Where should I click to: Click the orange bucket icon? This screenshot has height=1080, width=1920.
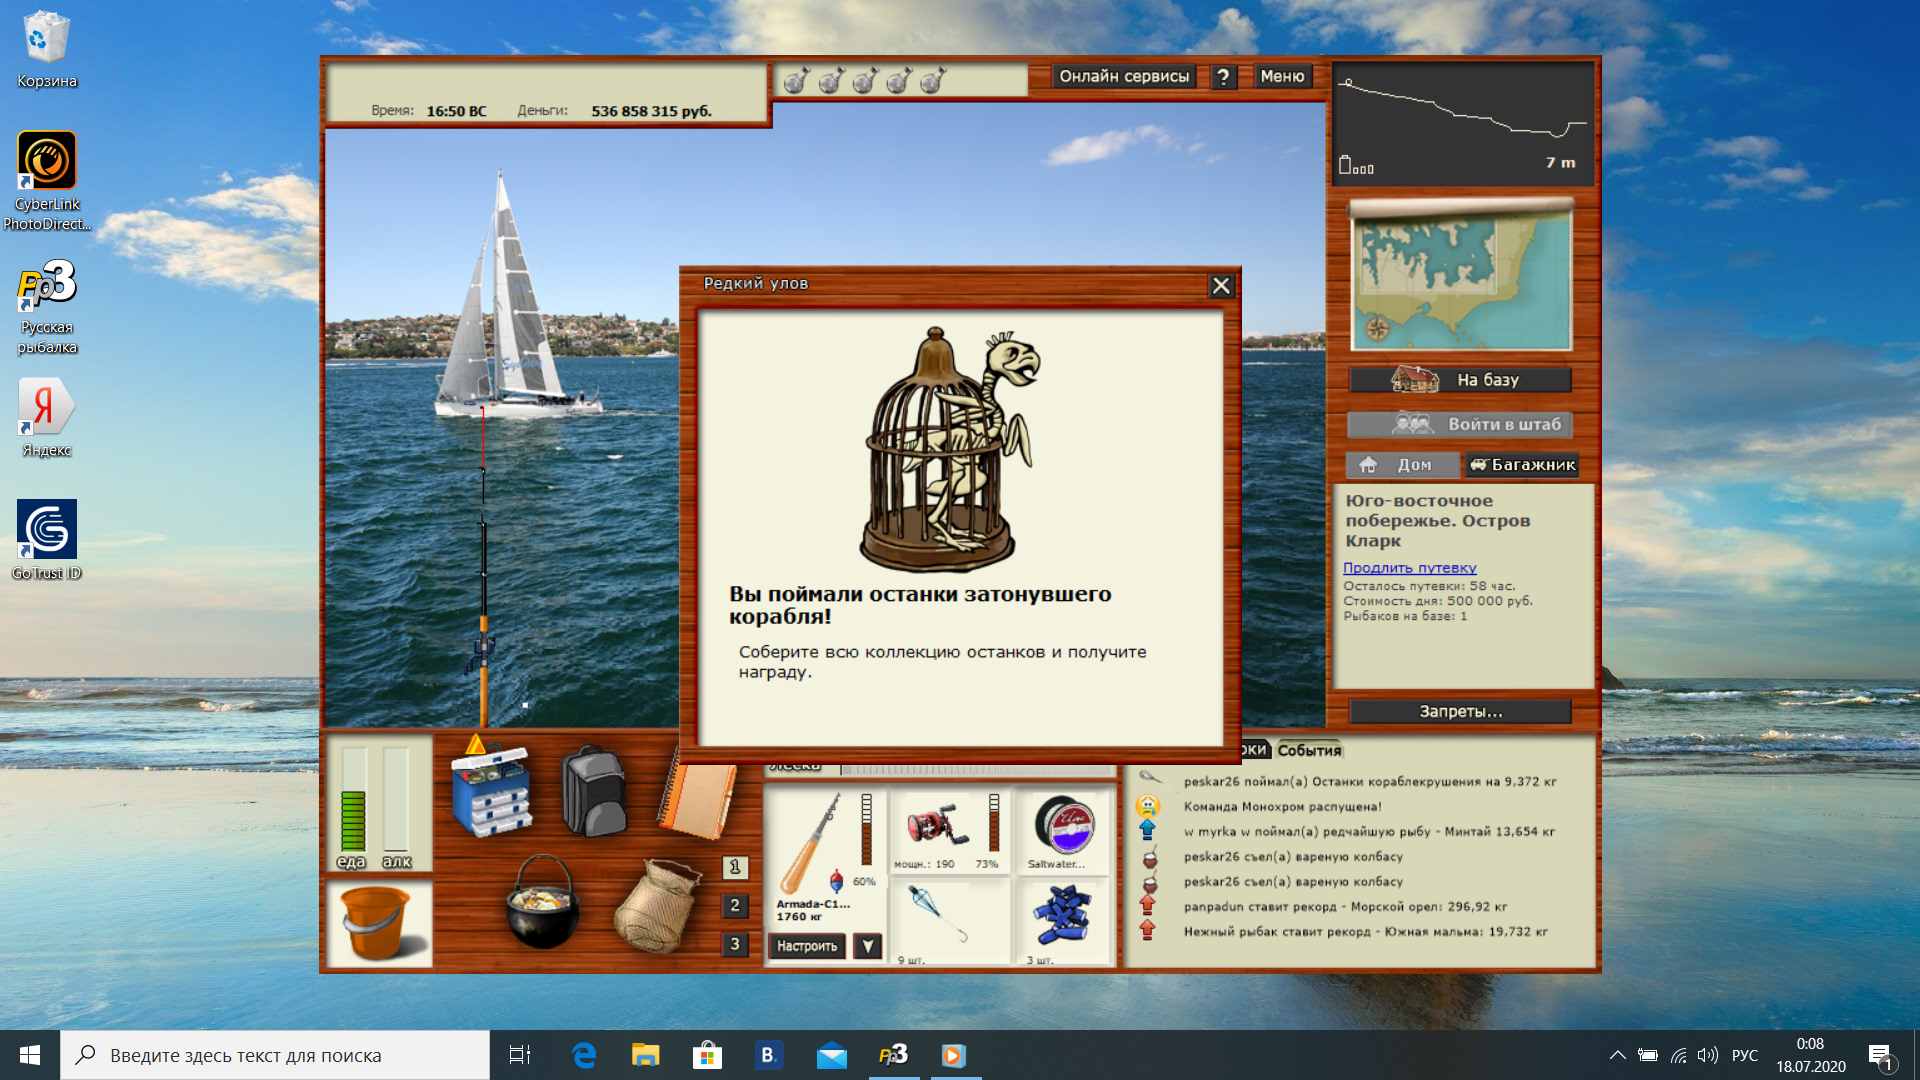(x=377, y=923)
